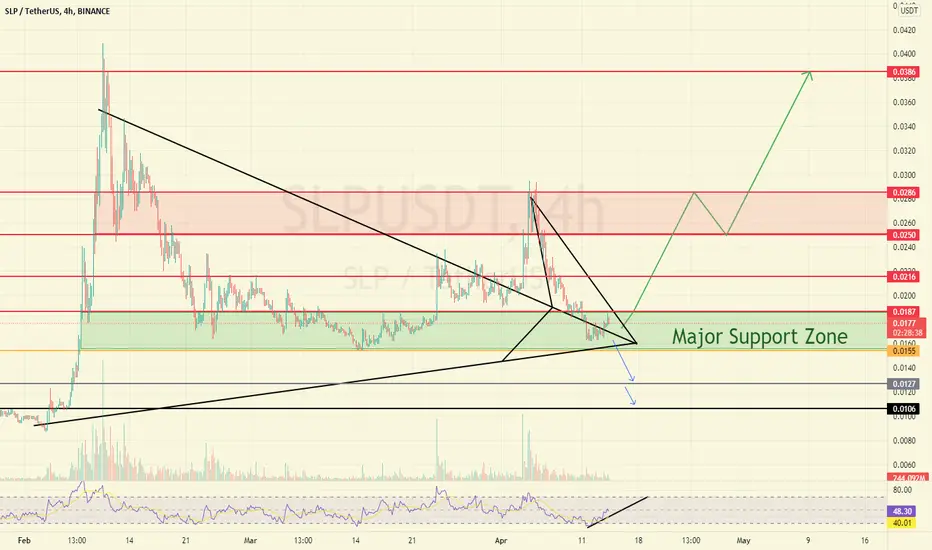Click the 11 date label on time axis
This screenshot has width=932, height=550.
click(582, 540)
